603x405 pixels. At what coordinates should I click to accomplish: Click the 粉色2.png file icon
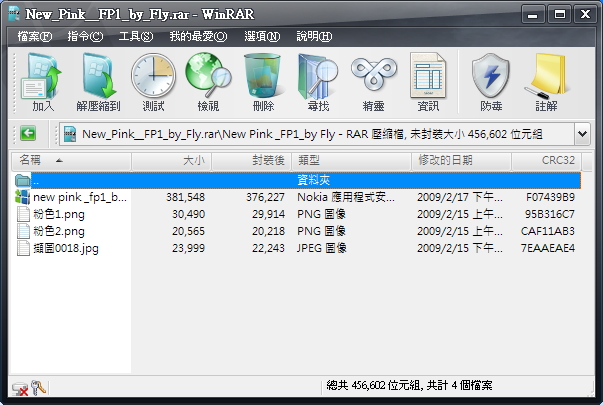(x=23, y=231)
